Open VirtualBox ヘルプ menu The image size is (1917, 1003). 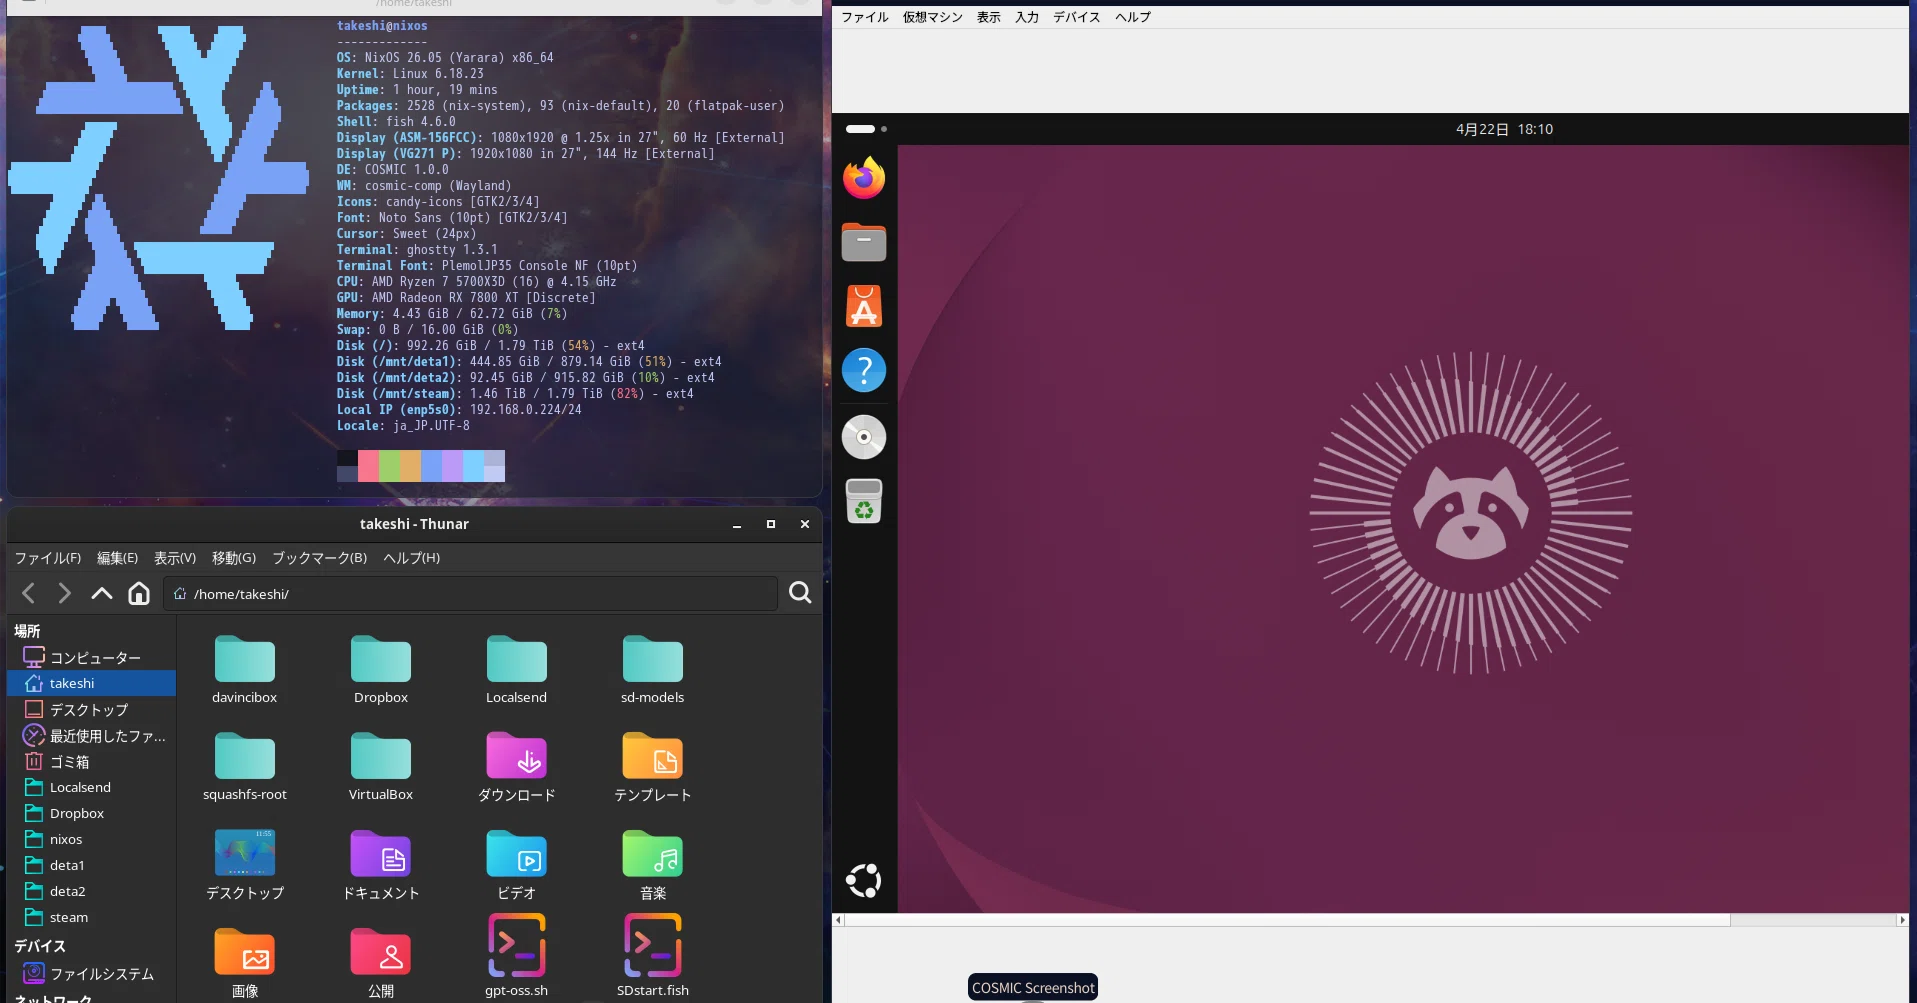(1133, 17)
